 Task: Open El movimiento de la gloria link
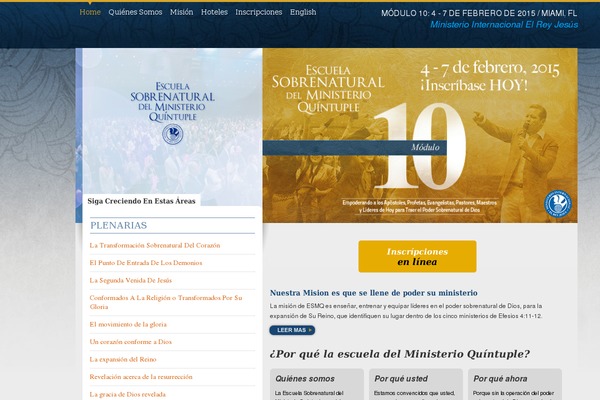(128, 325)
